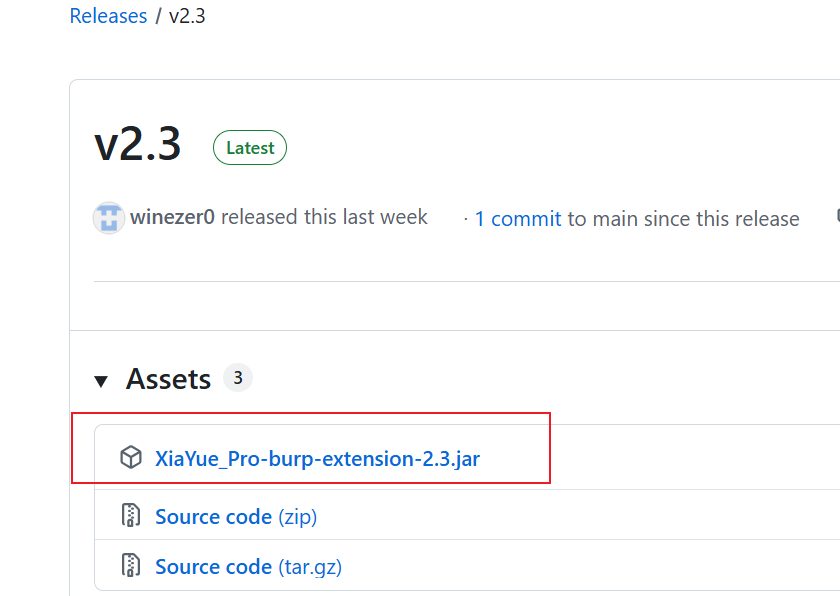Screen dimensions: 840x596
Task: Download Source code (tar.gz)
Action: tap(248, 567)
